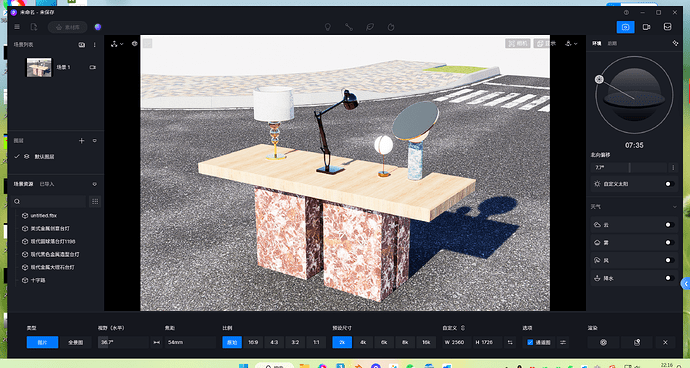The width and height of the screenshot is (690, 368).
Task: Click the sparkle auto-adjust icon
Action: 675,43
